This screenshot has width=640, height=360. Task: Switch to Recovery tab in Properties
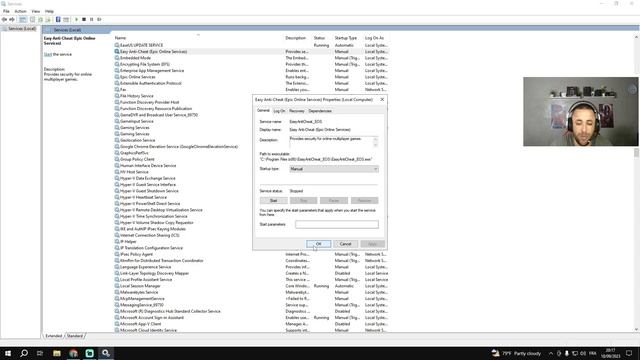tap(297, 111)
